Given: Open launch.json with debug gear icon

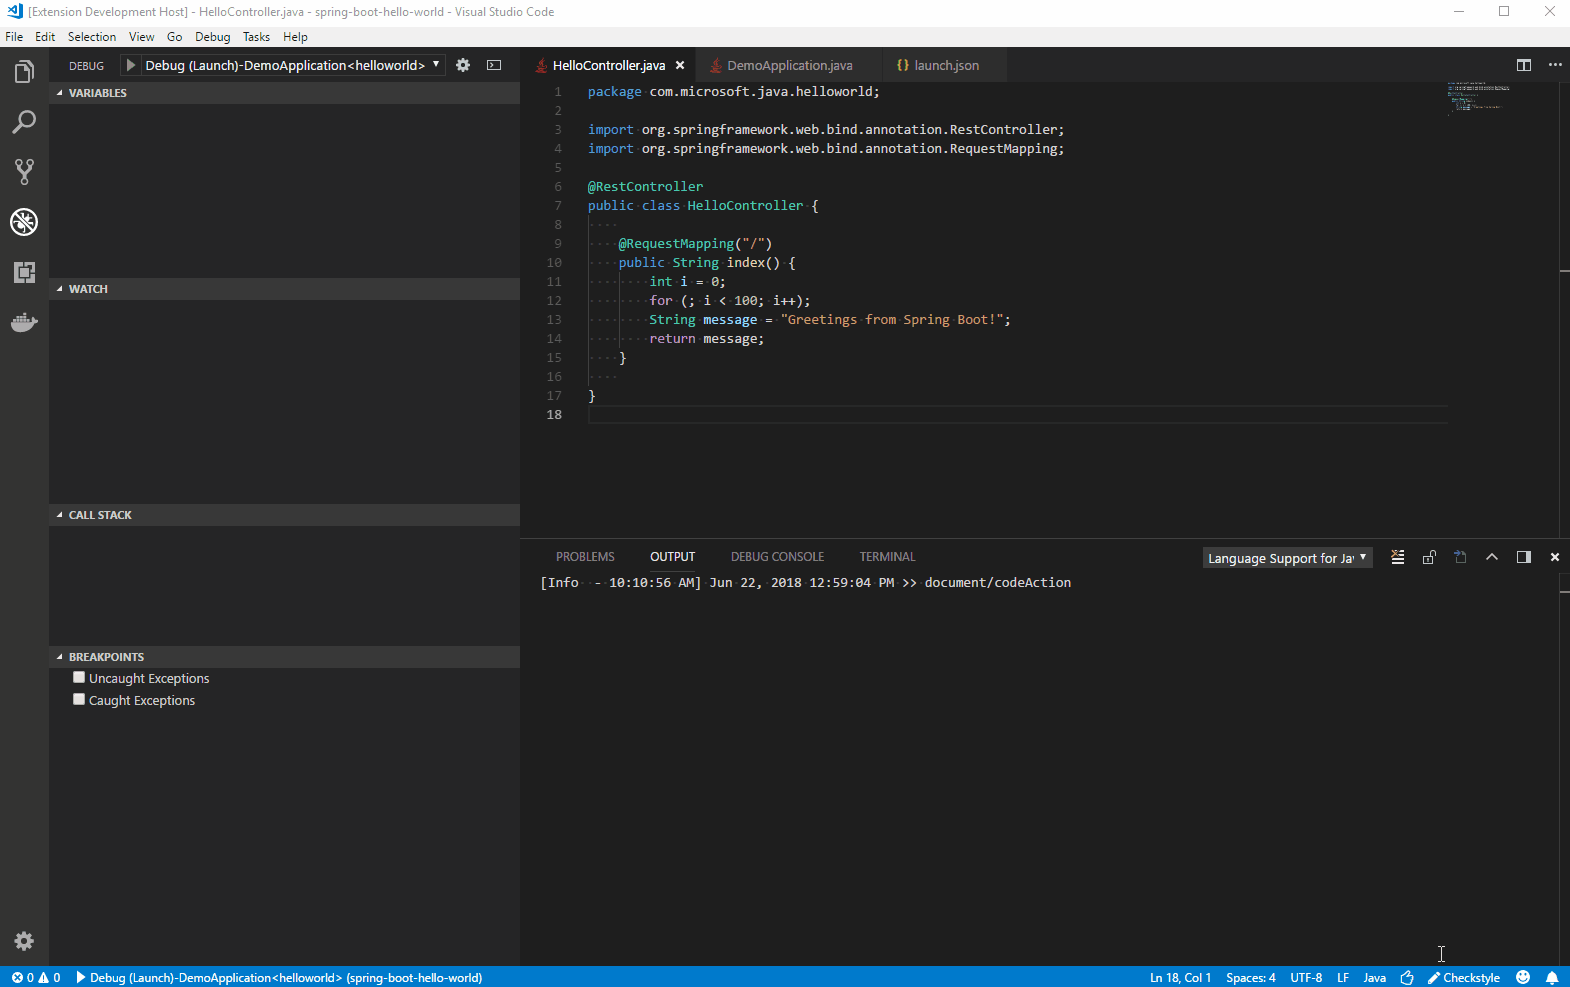Looking at the screenshot, I should pyautogui.click(x=463, y=65).
